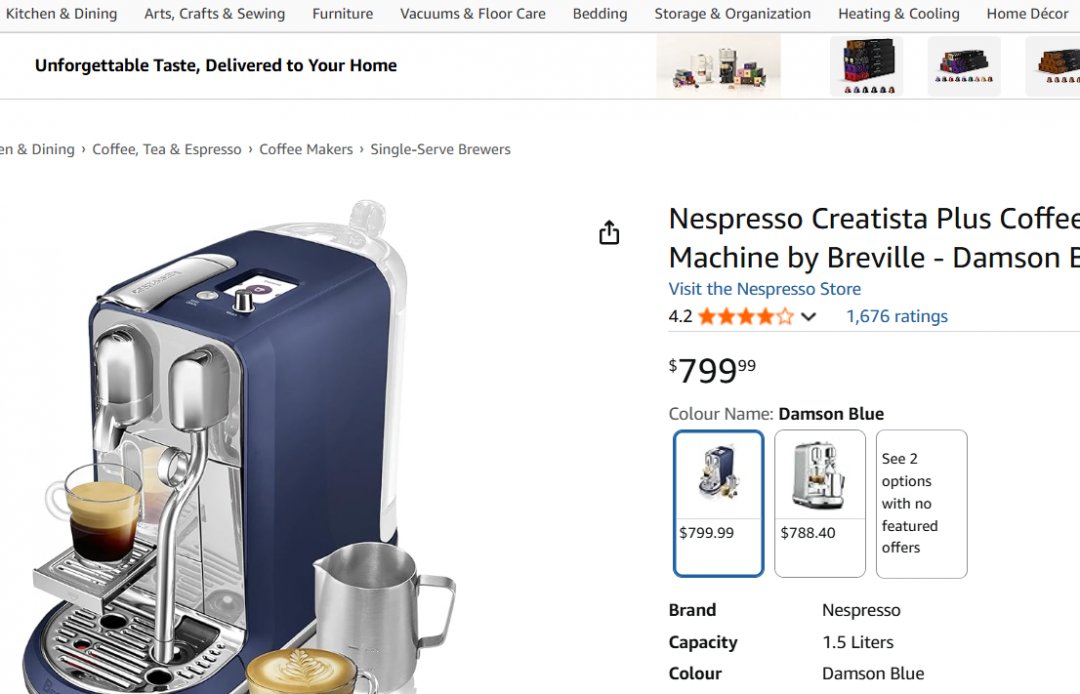Click the Heating & Cooling menu item

pyautogui.click(x=899, y=14)
